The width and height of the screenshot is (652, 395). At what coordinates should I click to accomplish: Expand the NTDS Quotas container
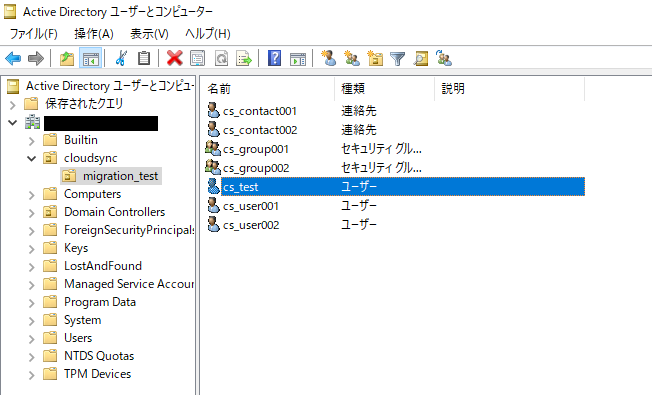32,357
